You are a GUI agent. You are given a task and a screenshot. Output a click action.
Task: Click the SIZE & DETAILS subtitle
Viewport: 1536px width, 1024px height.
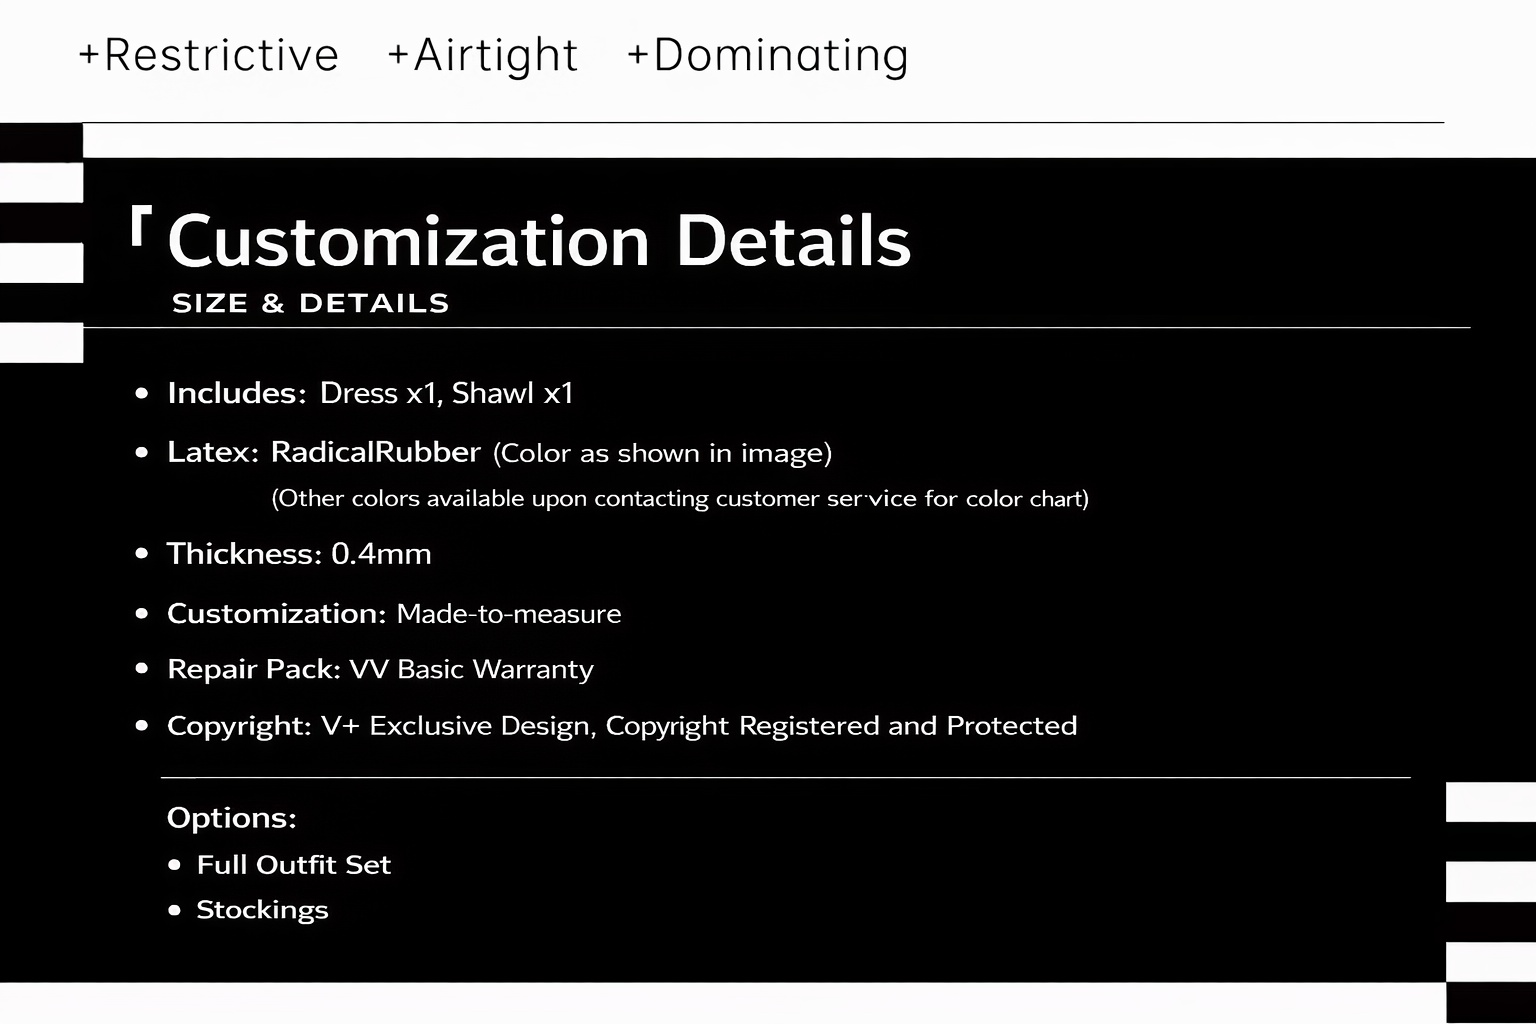tap(310, 303)
